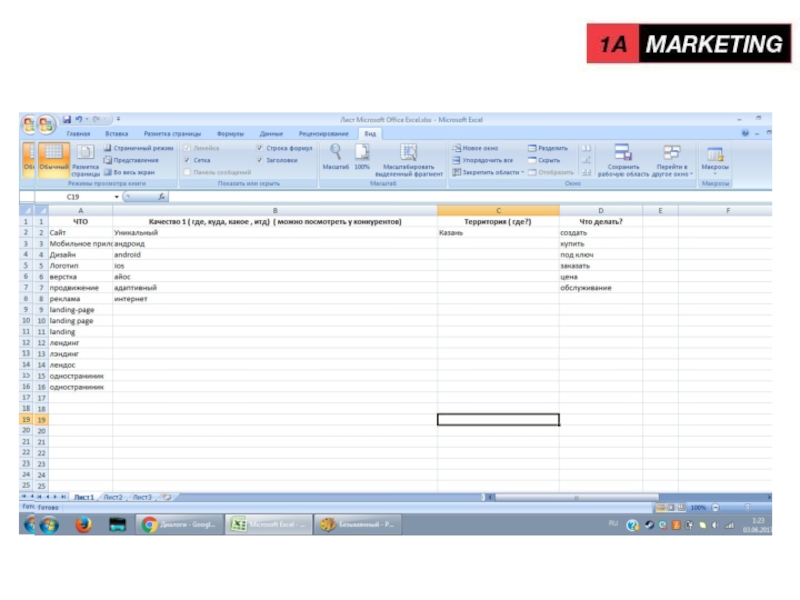Customize quick access toolbar dropdown

click(x=118, y=119)
